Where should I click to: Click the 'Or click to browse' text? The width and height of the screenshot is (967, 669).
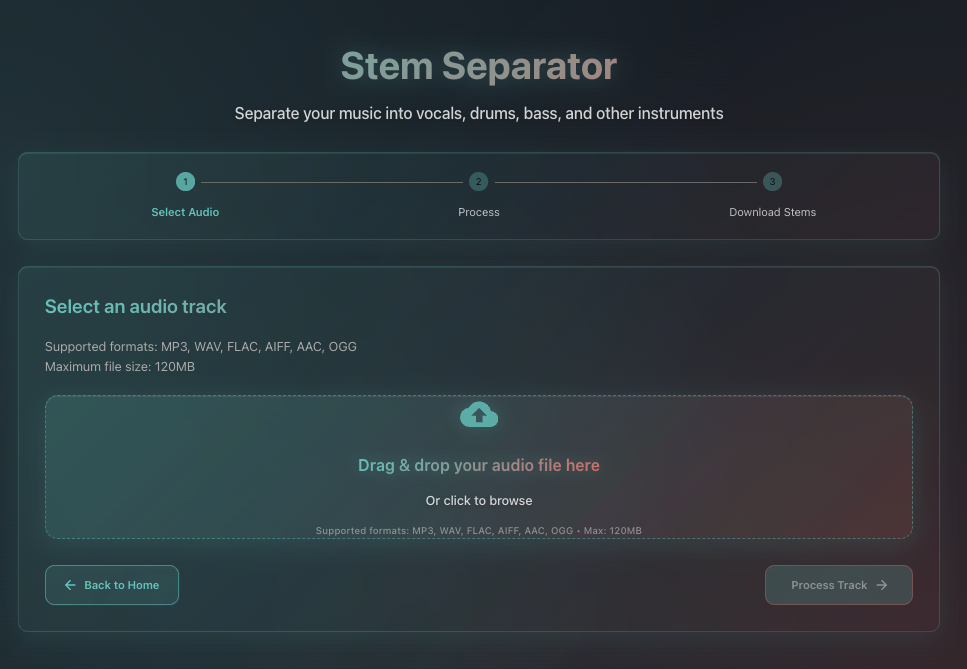pos(479,500)
